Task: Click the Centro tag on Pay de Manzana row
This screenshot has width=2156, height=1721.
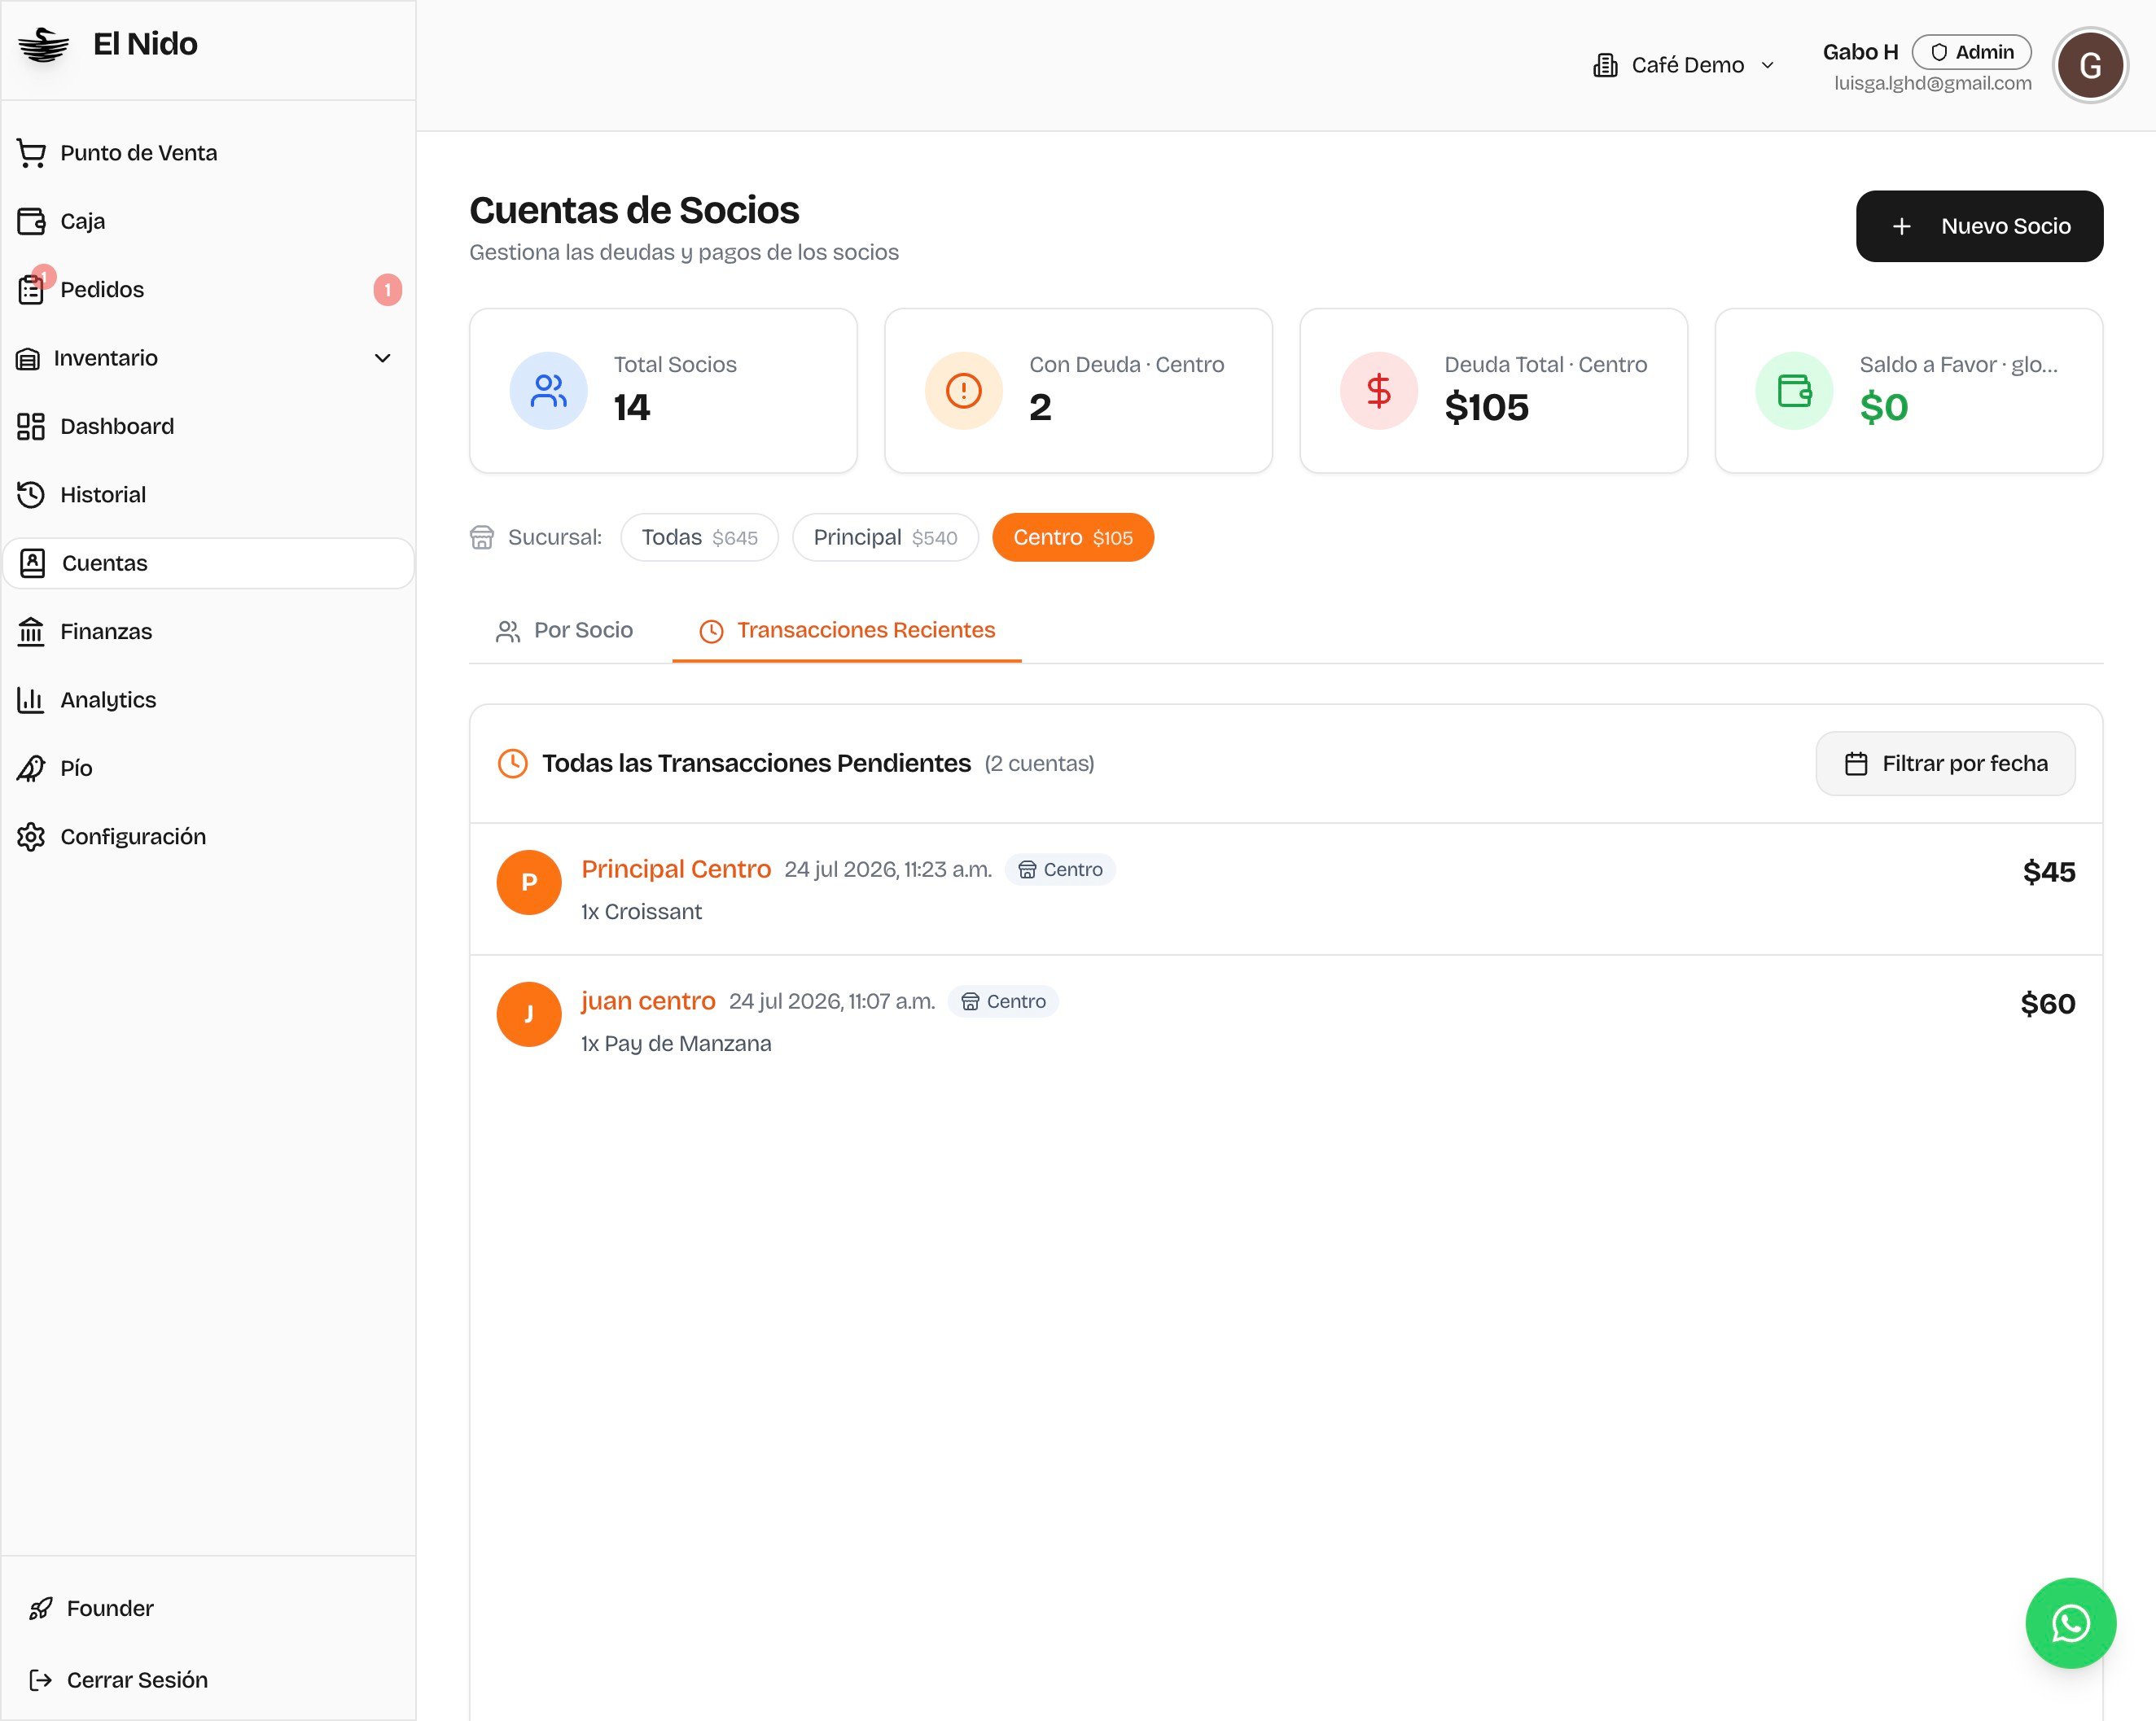Action: pyautogui.click(x=1003, y=1002)
